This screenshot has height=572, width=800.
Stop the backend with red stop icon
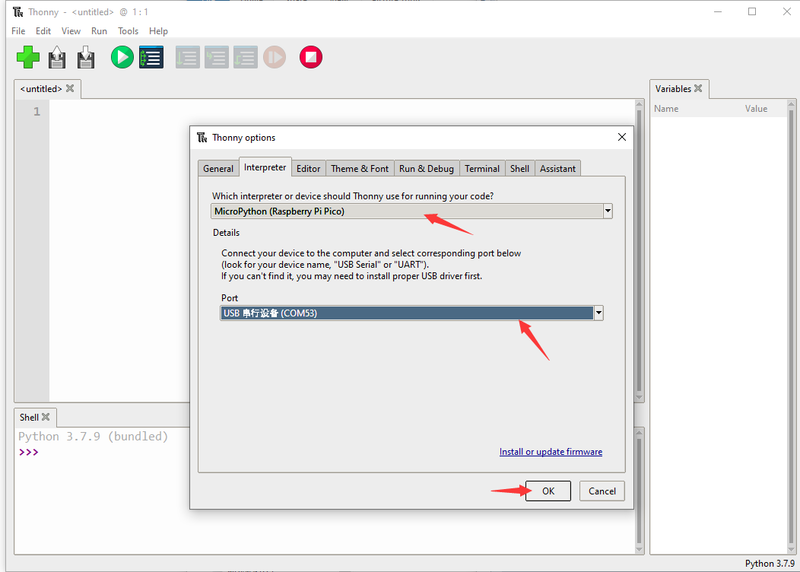click(x=311, y=57)
